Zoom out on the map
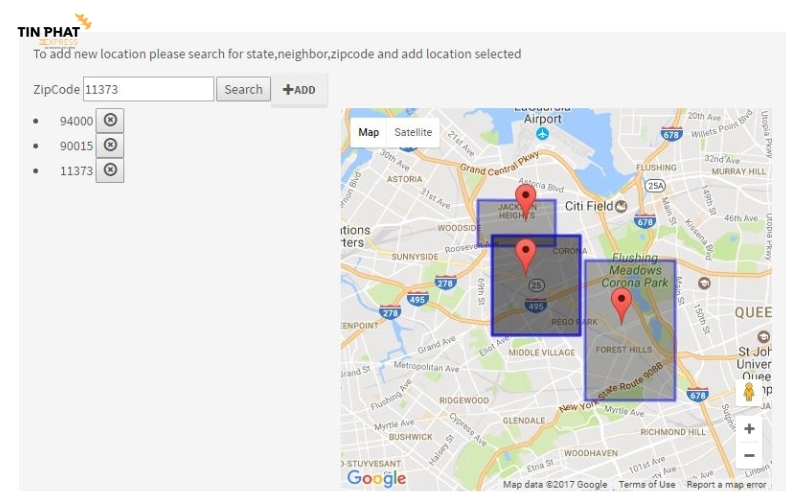The image size is (800, 500). pos(749,455)
